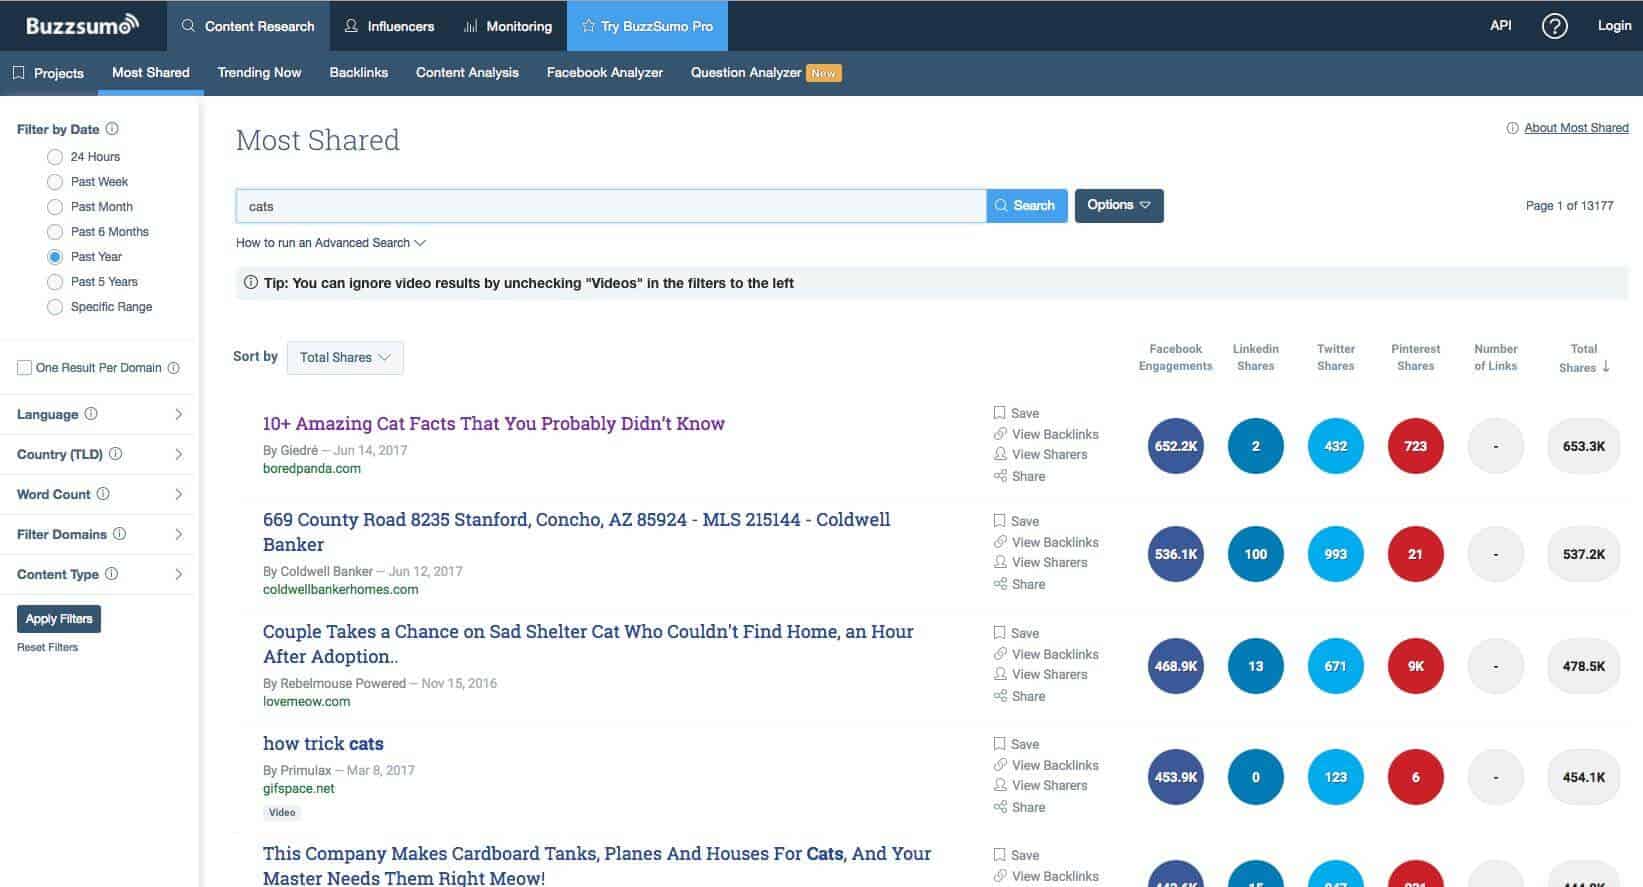Click the Content Type info icon

(112, 574)
